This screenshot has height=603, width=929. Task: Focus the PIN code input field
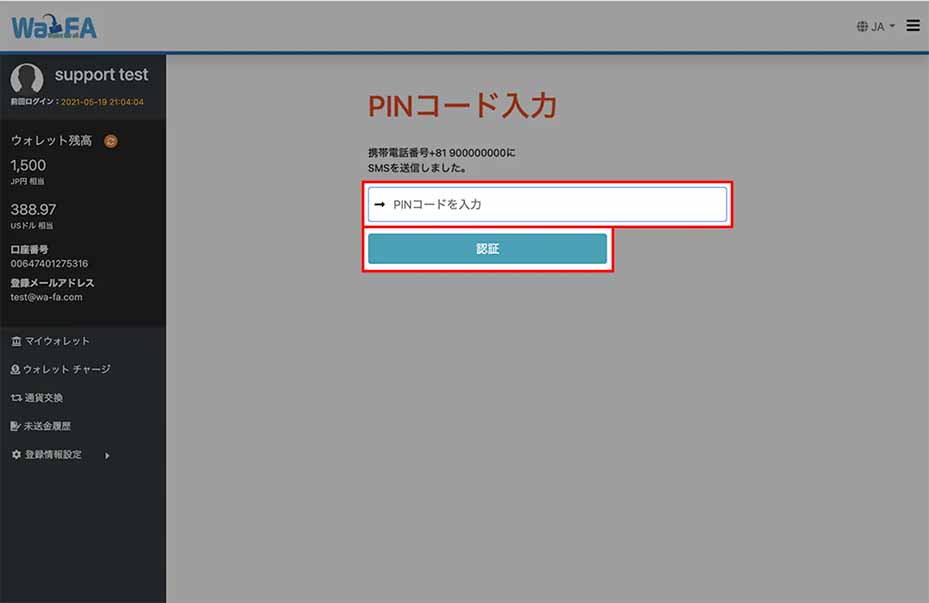(x=547, y=204)
